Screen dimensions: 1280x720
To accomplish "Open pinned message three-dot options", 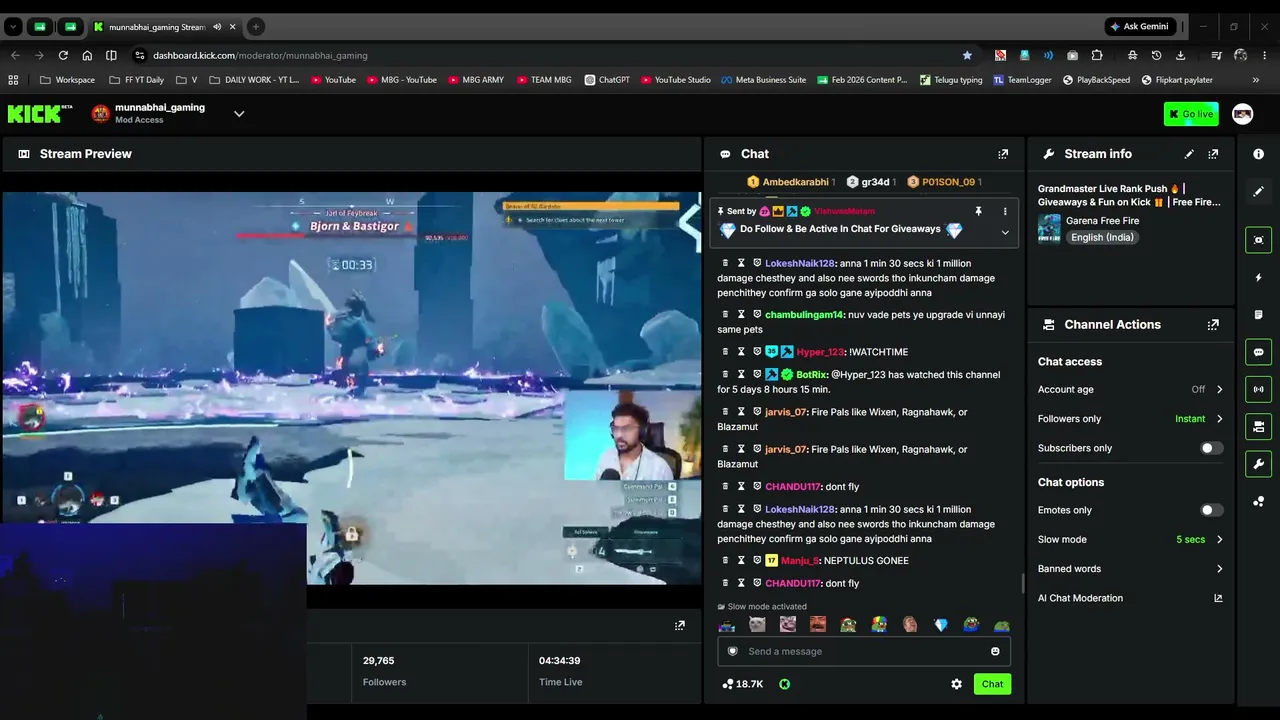I will pos(1005,211).
